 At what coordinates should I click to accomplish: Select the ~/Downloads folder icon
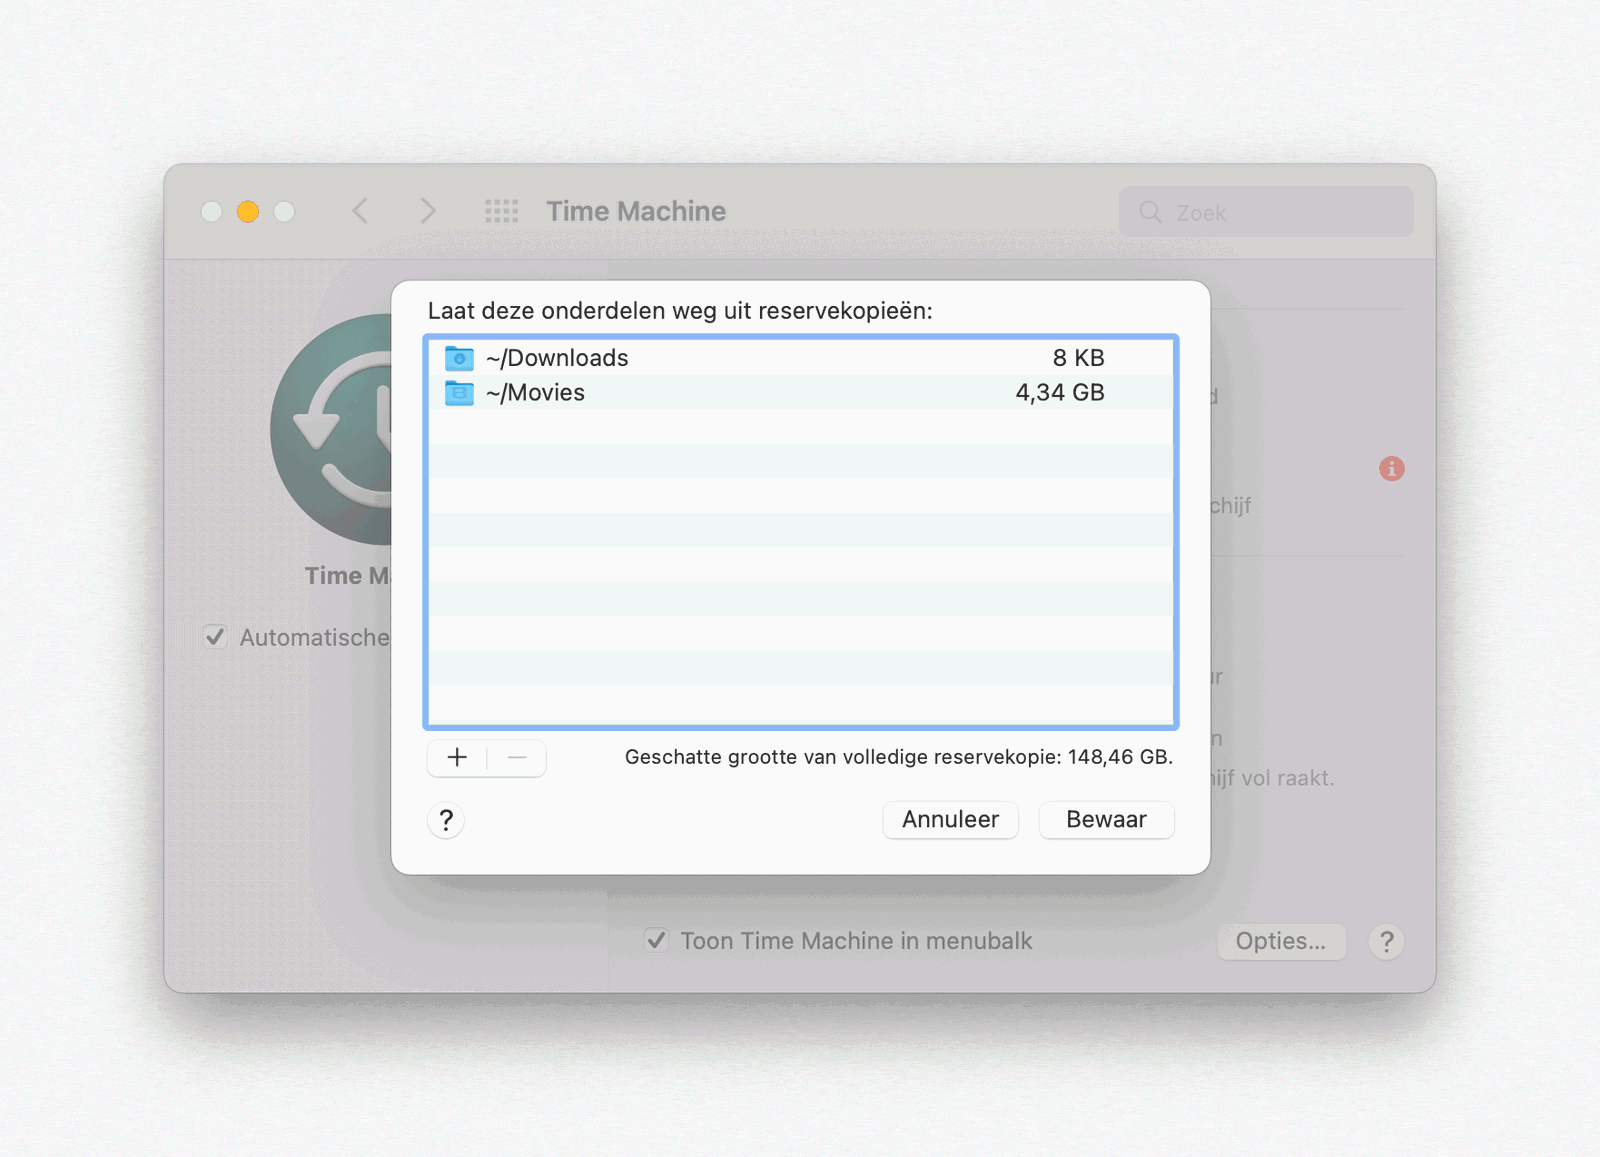pos(459,358)
